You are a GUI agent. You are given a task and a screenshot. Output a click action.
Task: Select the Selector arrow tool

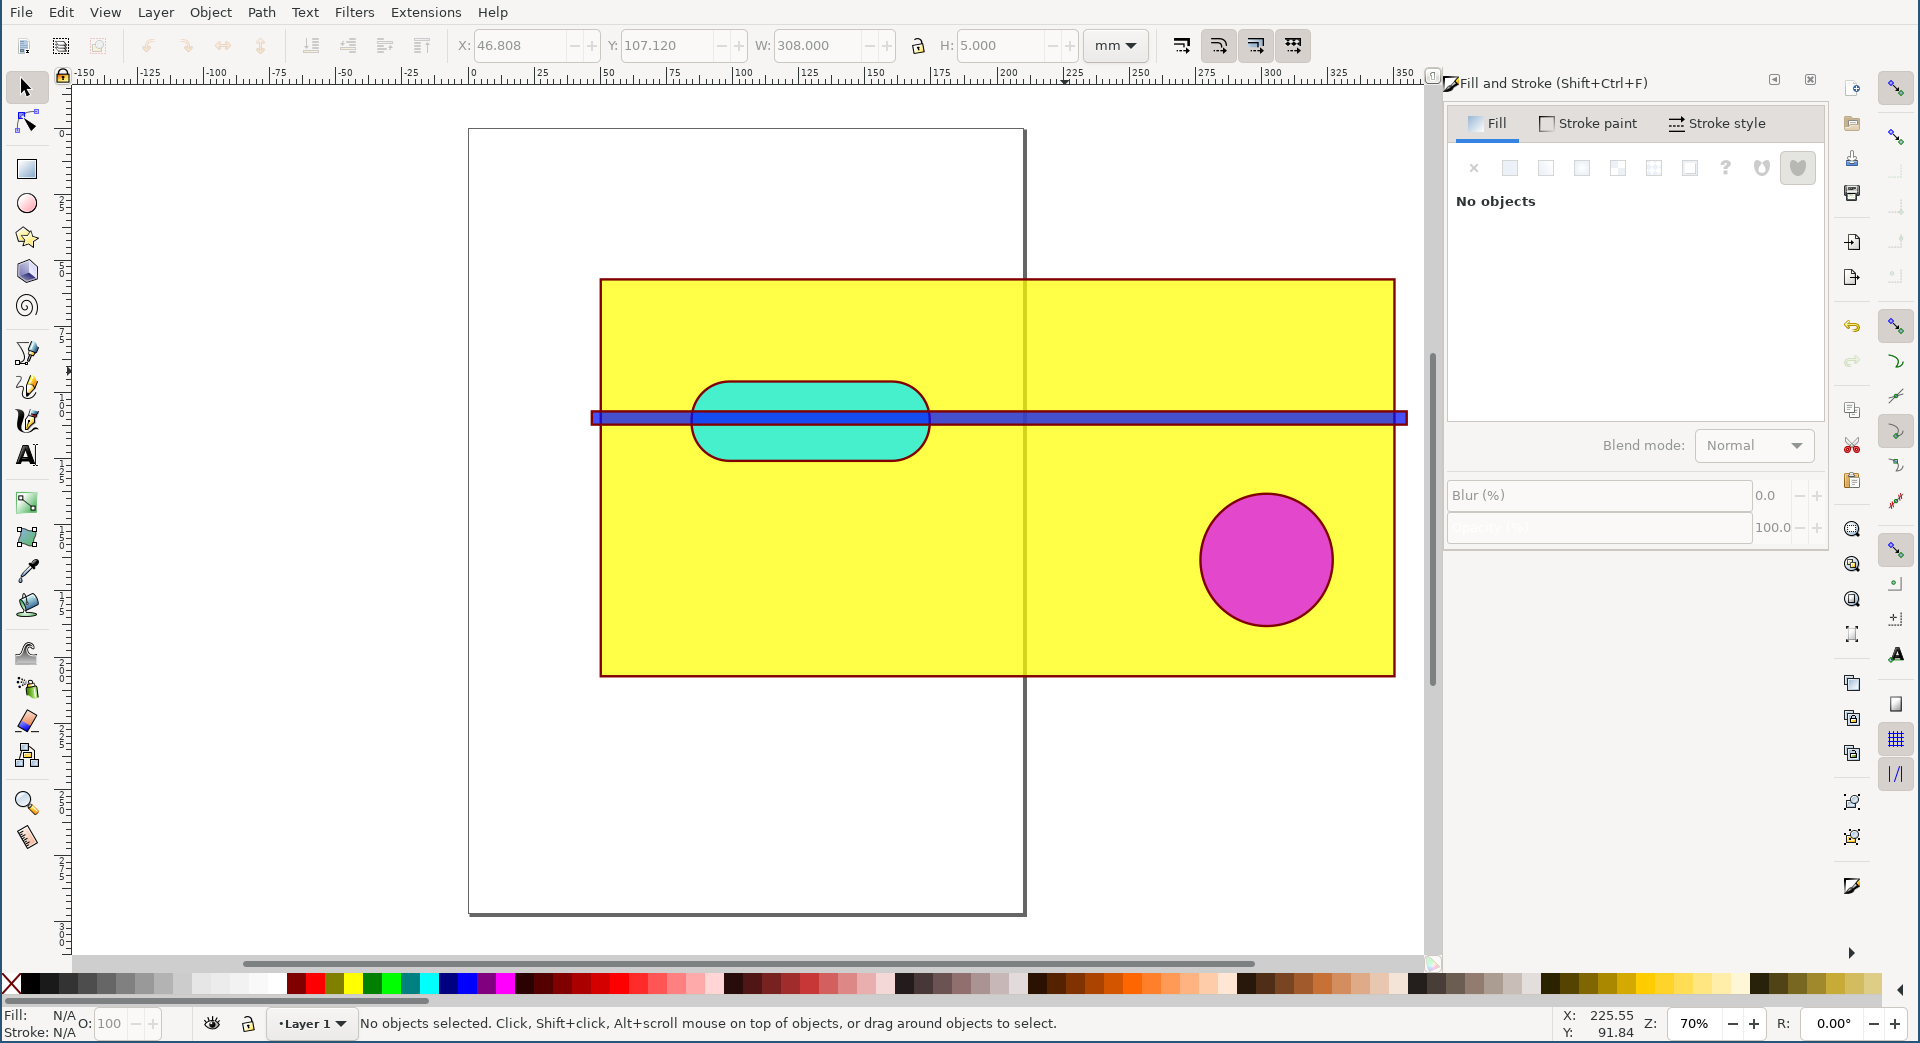26,88
